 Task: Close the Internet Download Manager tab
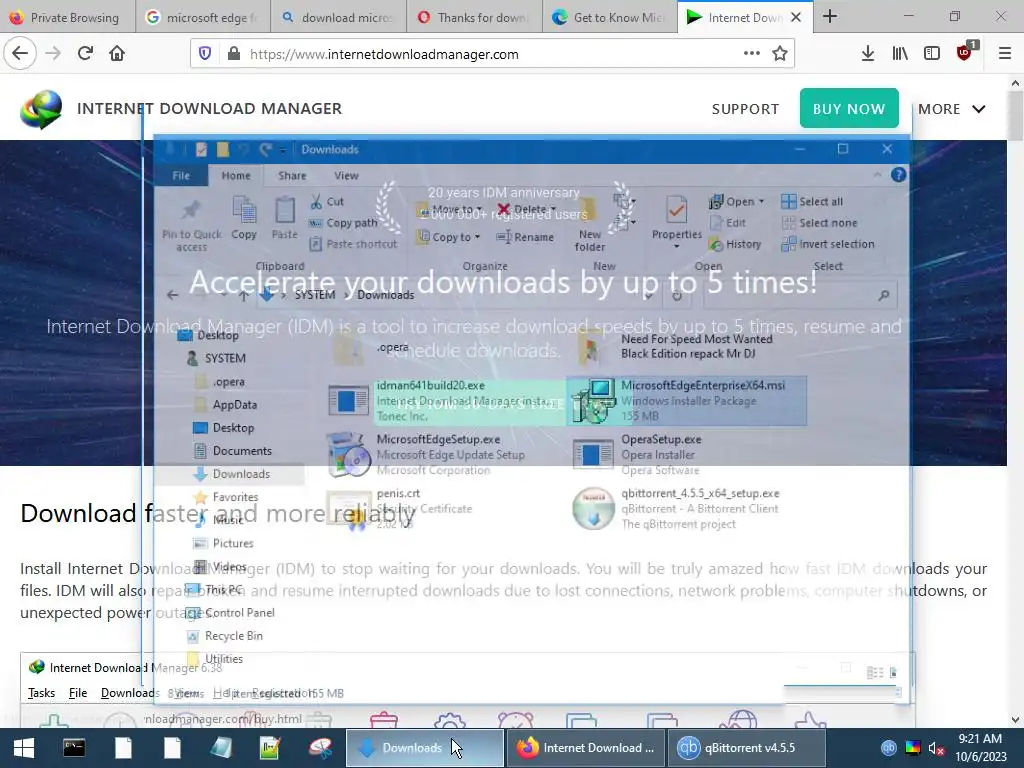795,17
